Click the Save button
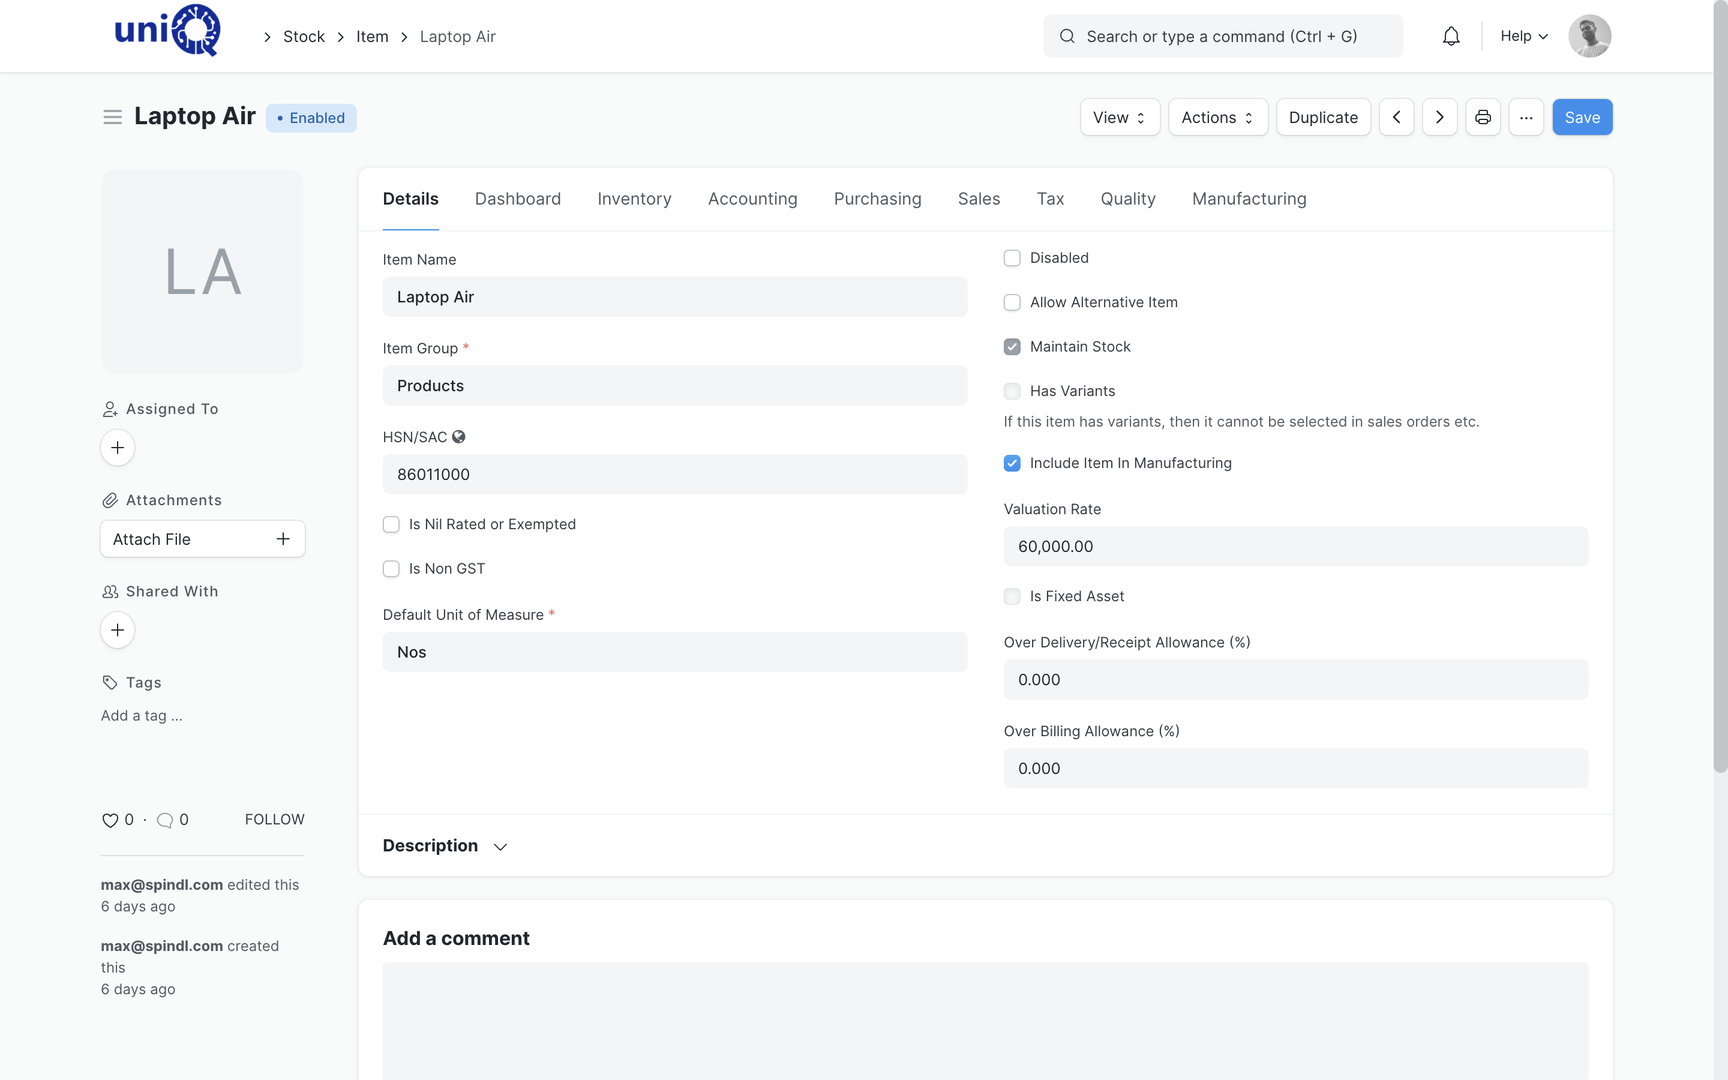 (x=1582, y=117)
